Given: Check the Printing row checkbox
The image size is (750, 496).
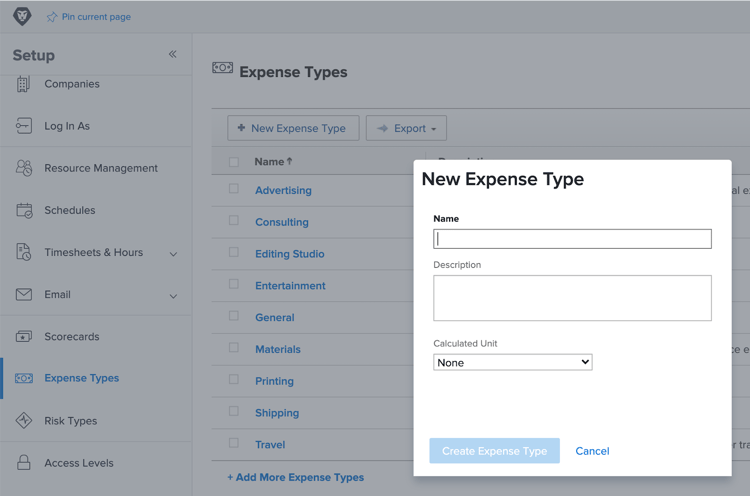Looking at the screenshot, I should pyautogui.click(x=234, y=379).
